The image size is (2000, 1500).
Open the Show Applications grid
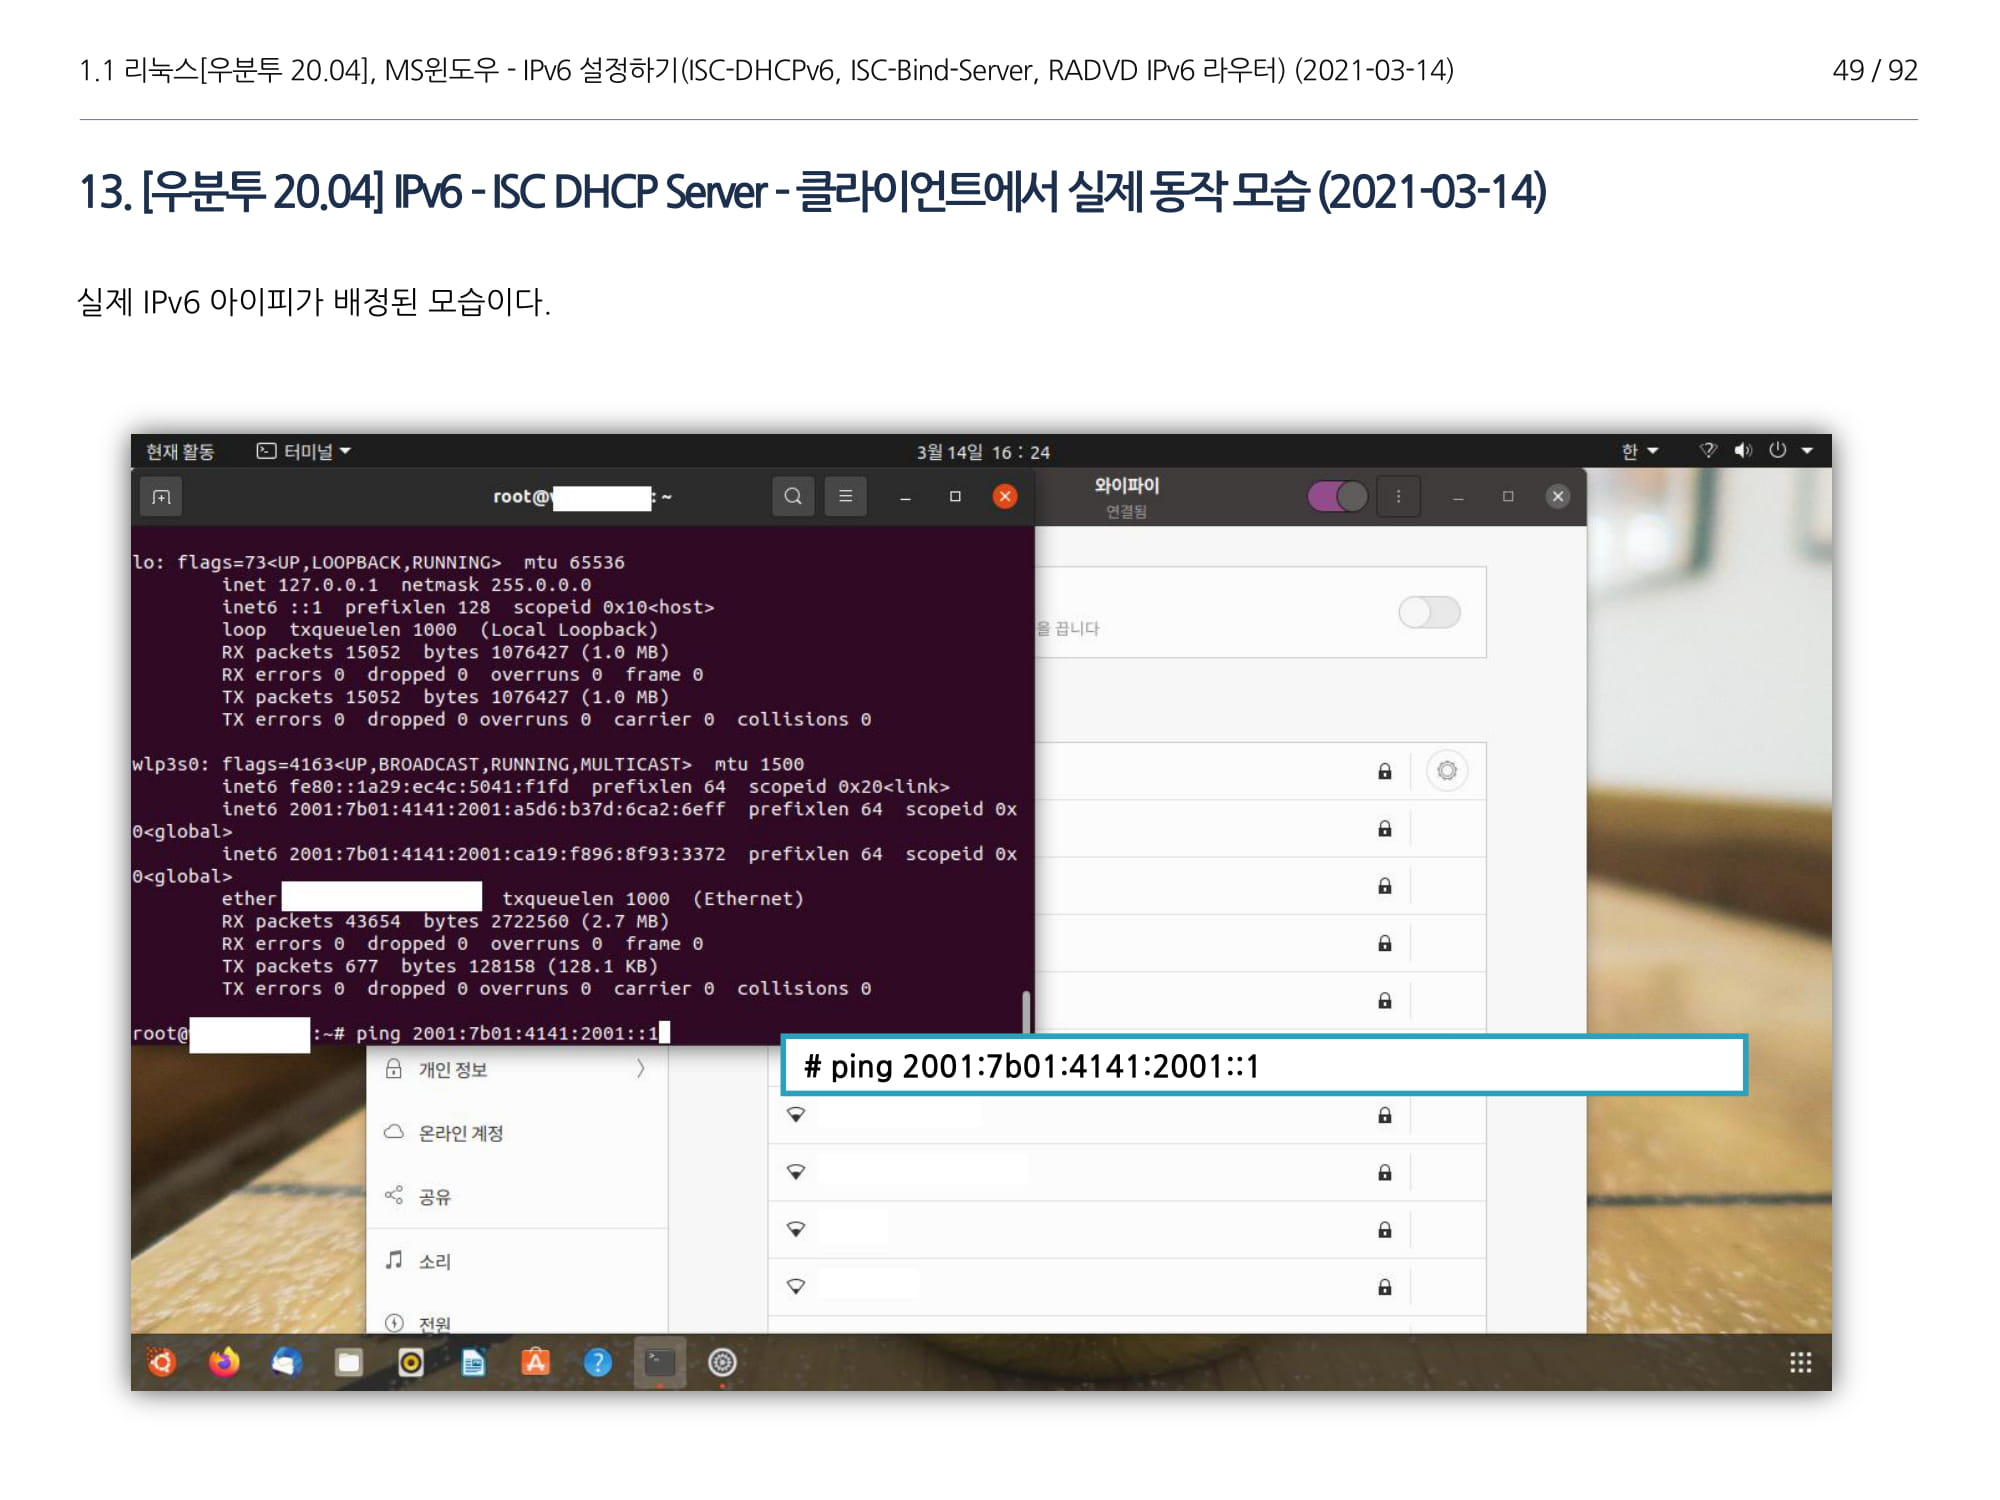click(x=1800, y=1362)
